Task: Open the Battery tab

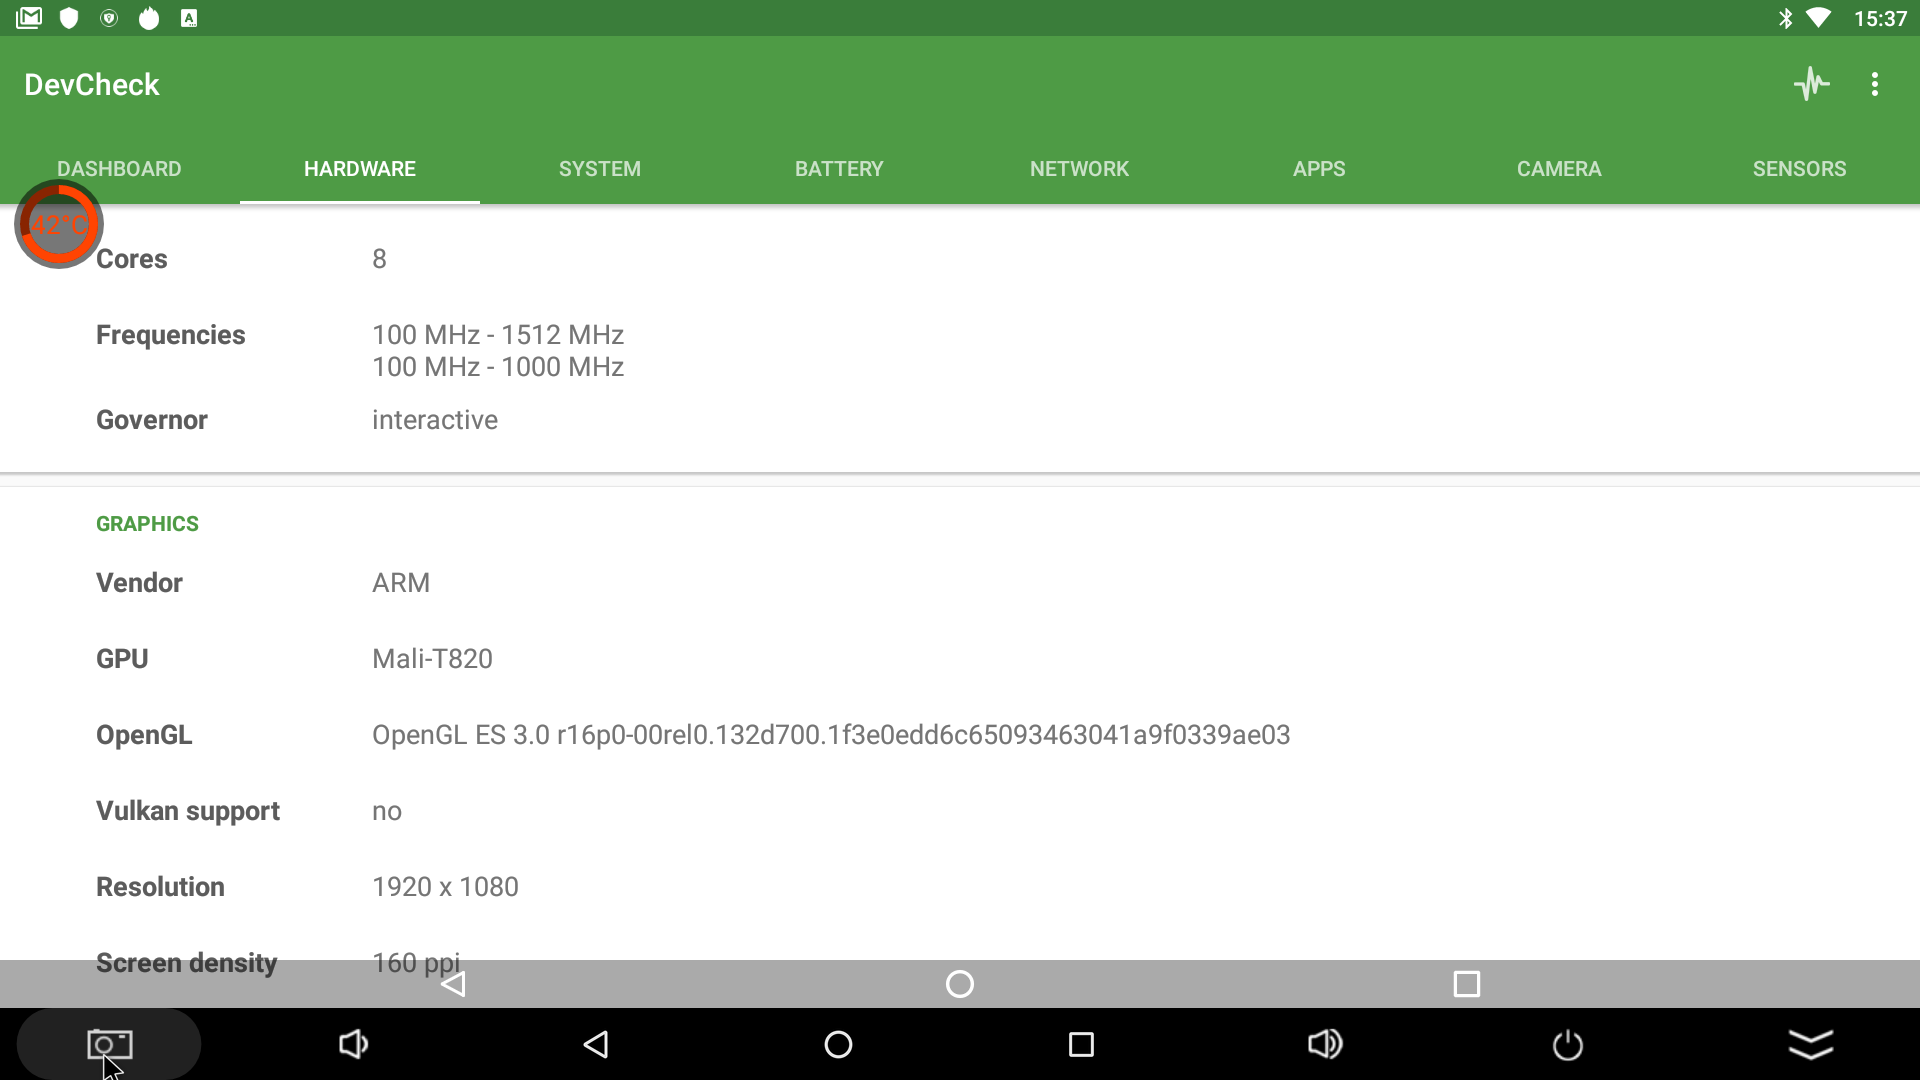Action: pyautogui.click(x=839, y=169)
